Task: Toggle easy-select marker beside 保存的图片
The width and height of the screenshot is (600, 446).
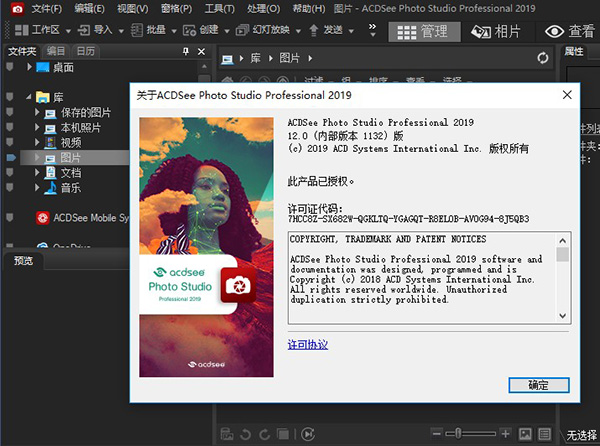Action: pyautogui.click(x=10, y=112)
